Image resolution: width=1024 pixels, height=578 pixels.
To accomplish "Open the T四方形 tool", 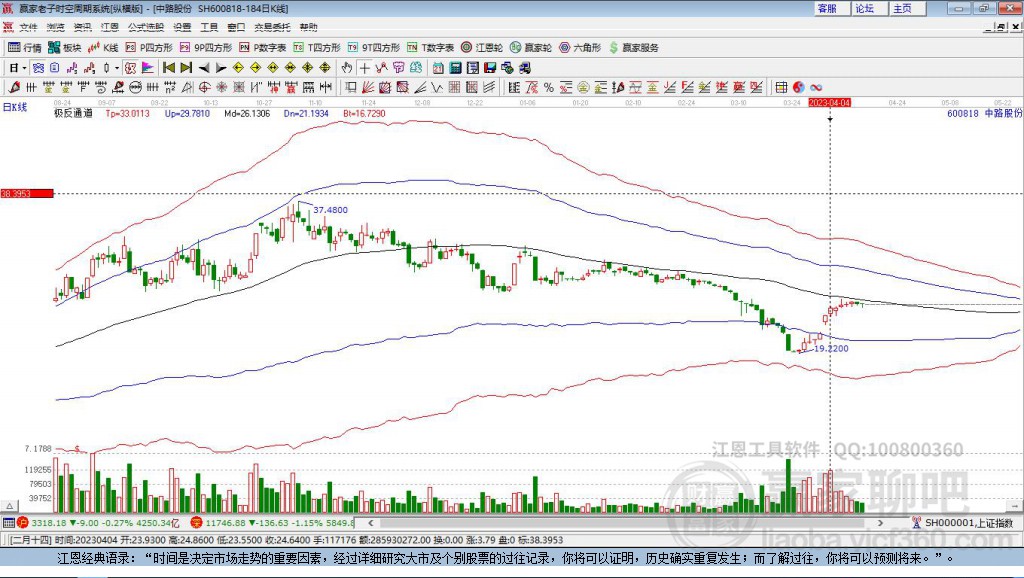I will [x=317, y=48].
